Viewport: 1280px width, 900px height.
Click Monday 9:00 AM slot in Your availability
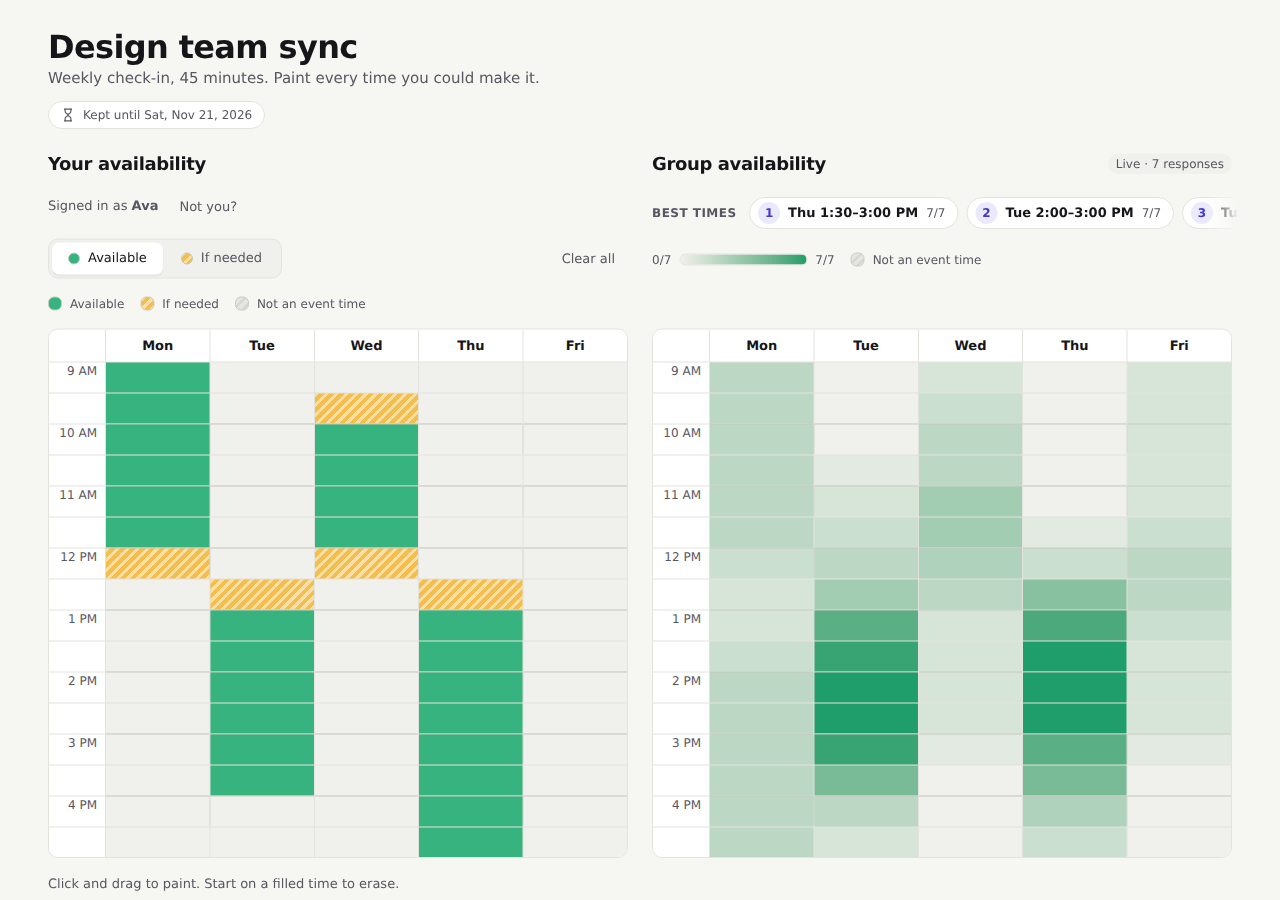coord(158,378)
